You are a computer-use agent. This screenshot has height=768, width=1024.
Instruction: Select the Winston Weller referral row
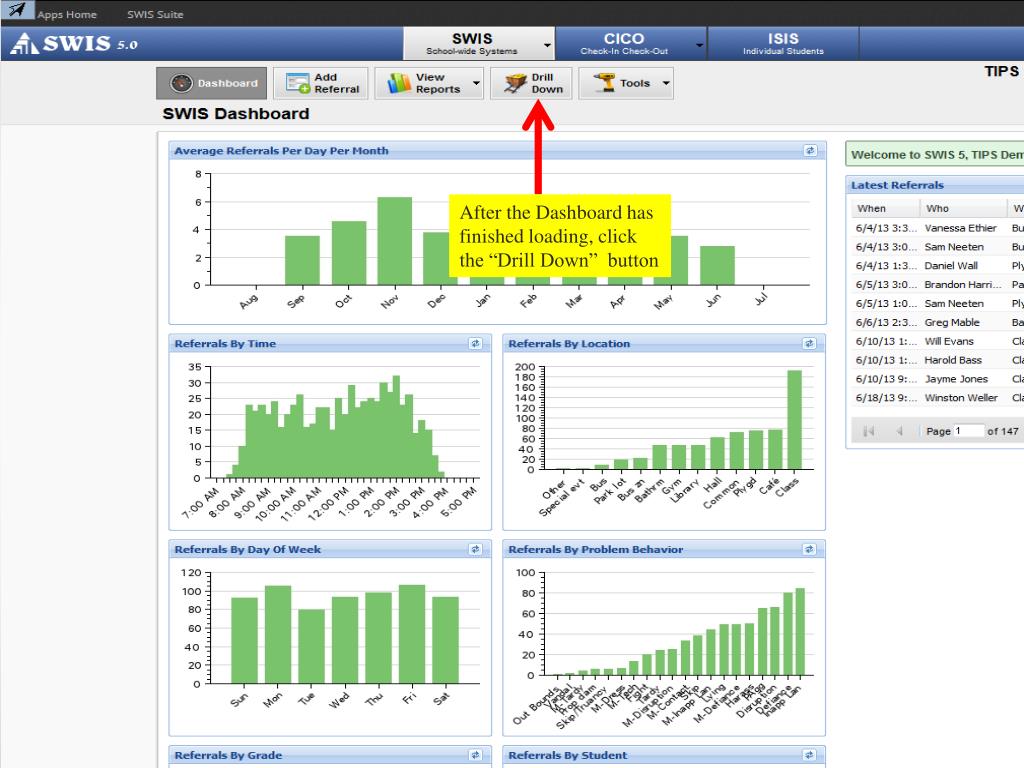click(x=938, y=398)
